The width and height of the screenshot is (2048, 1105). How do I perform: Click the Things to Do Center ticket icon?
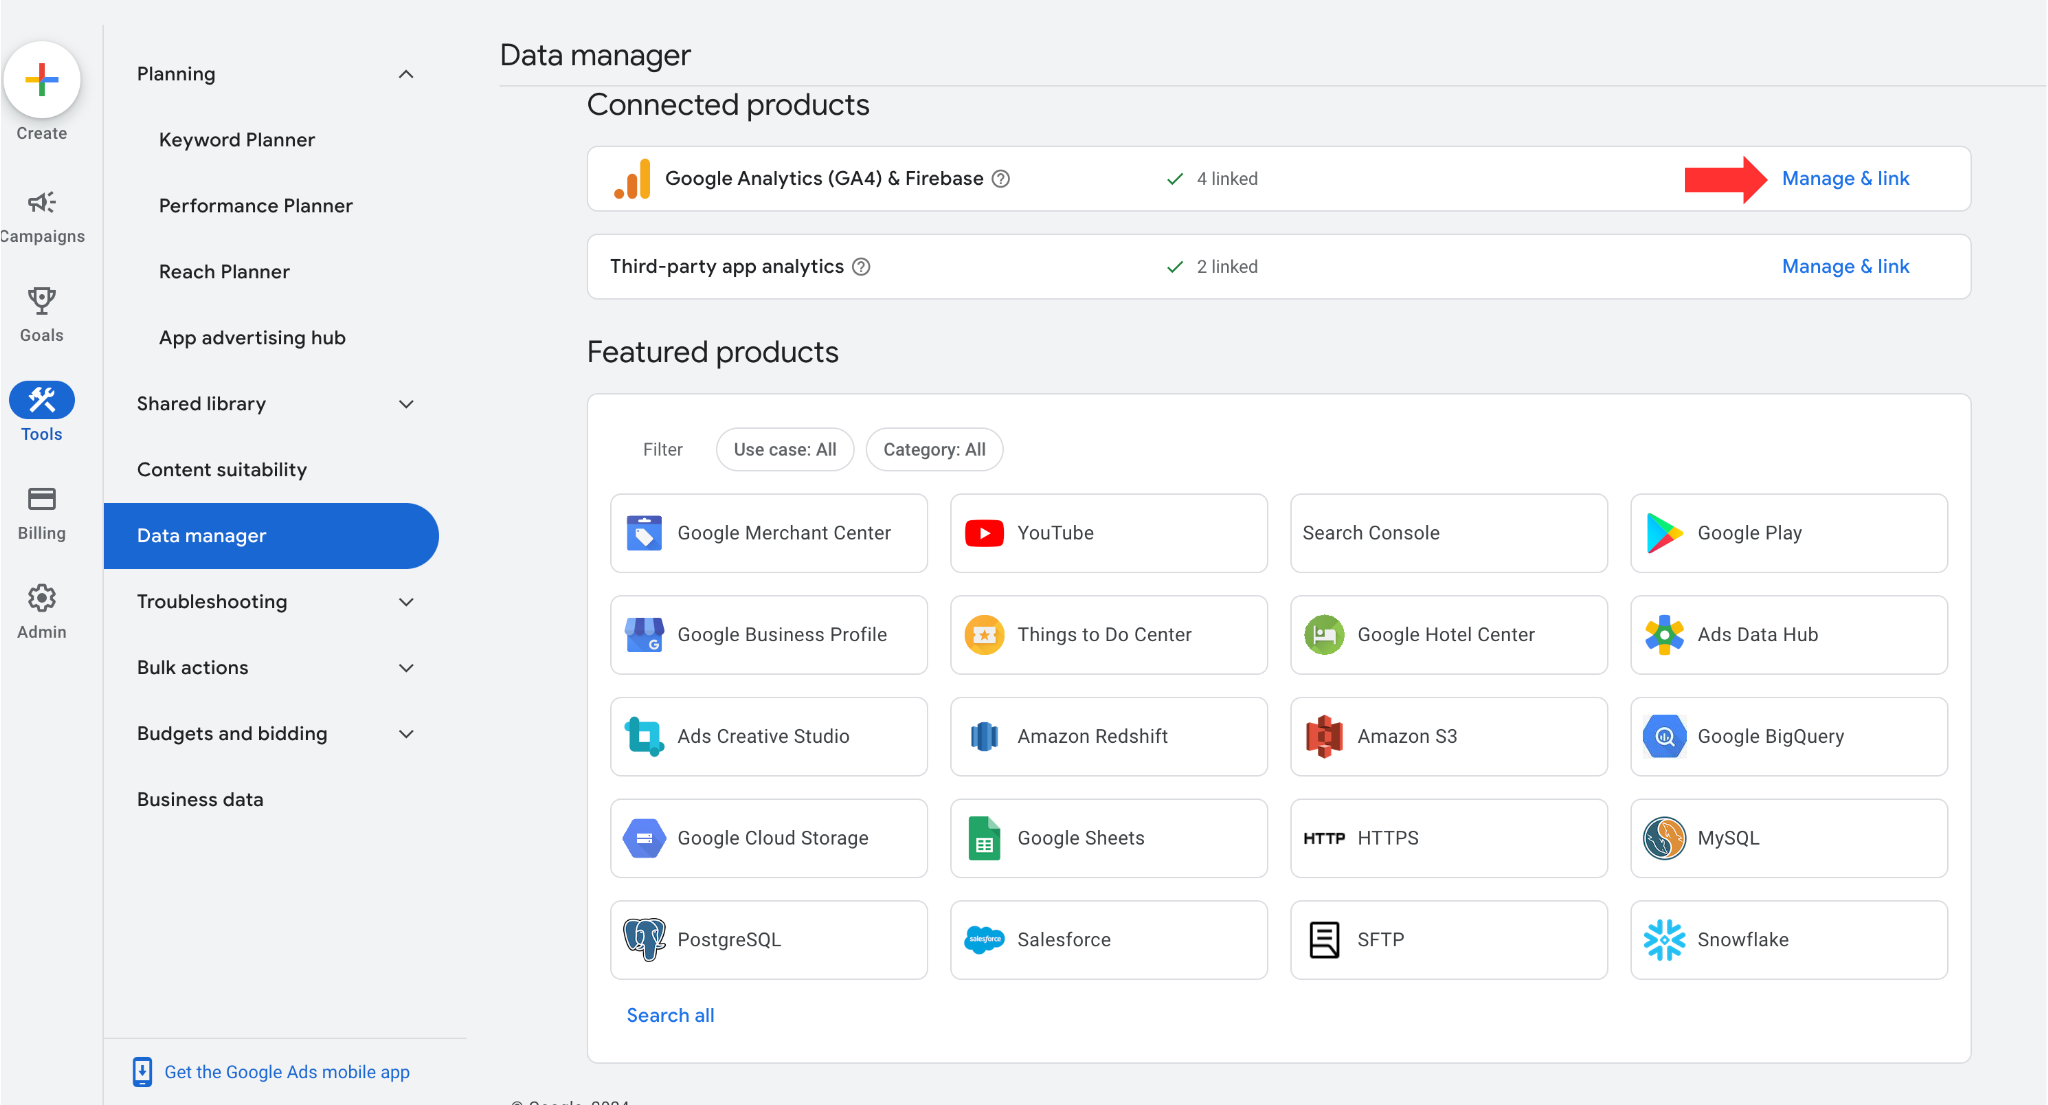click(x=984, y=635)
